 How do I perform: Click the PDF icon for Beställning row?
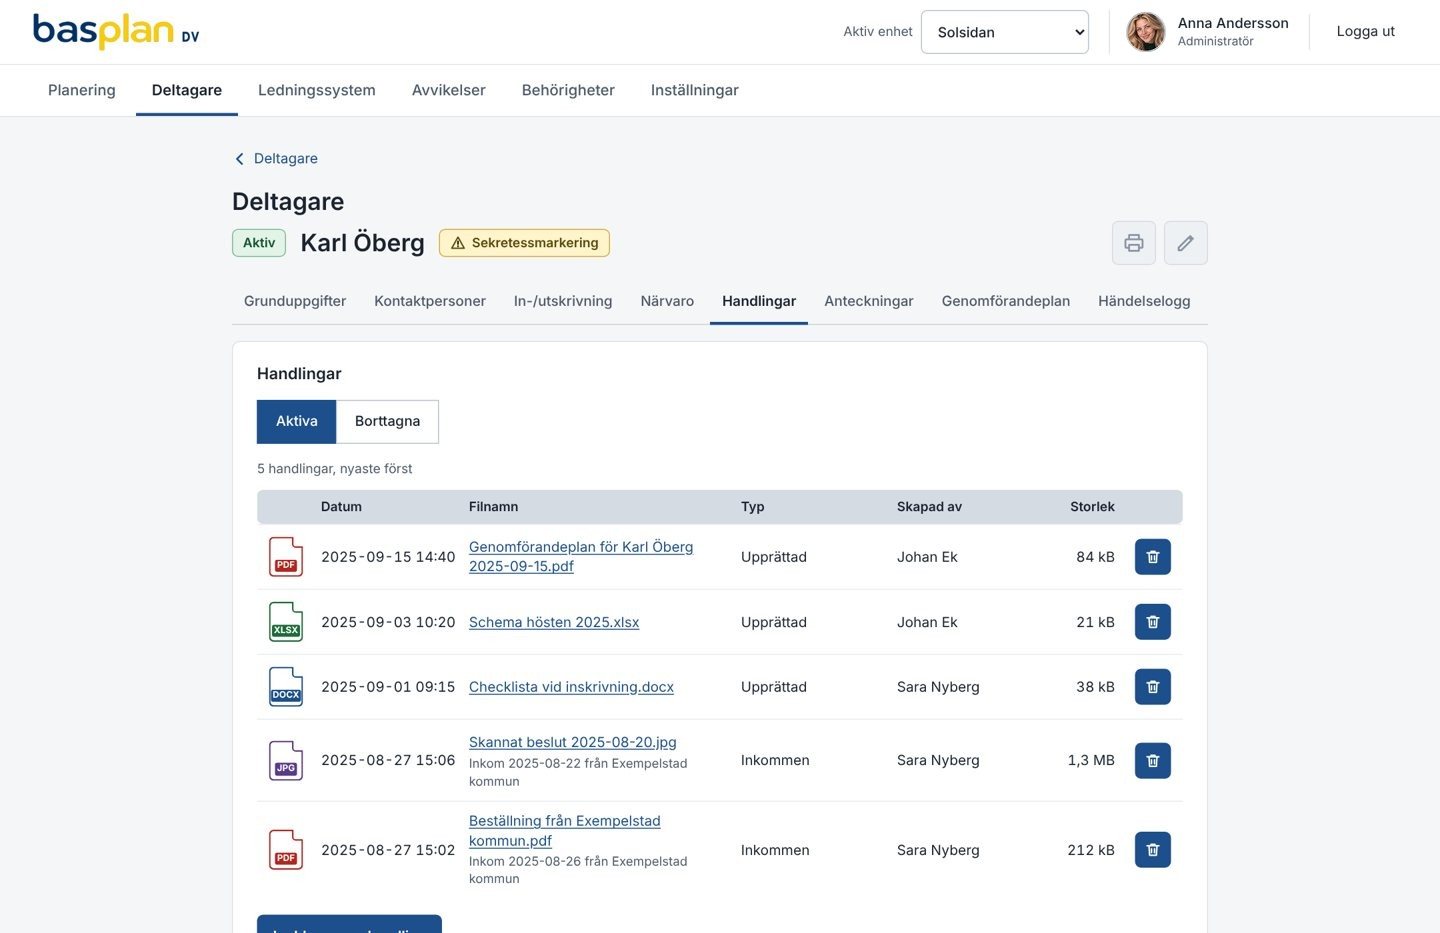click(x=286, y=850)
